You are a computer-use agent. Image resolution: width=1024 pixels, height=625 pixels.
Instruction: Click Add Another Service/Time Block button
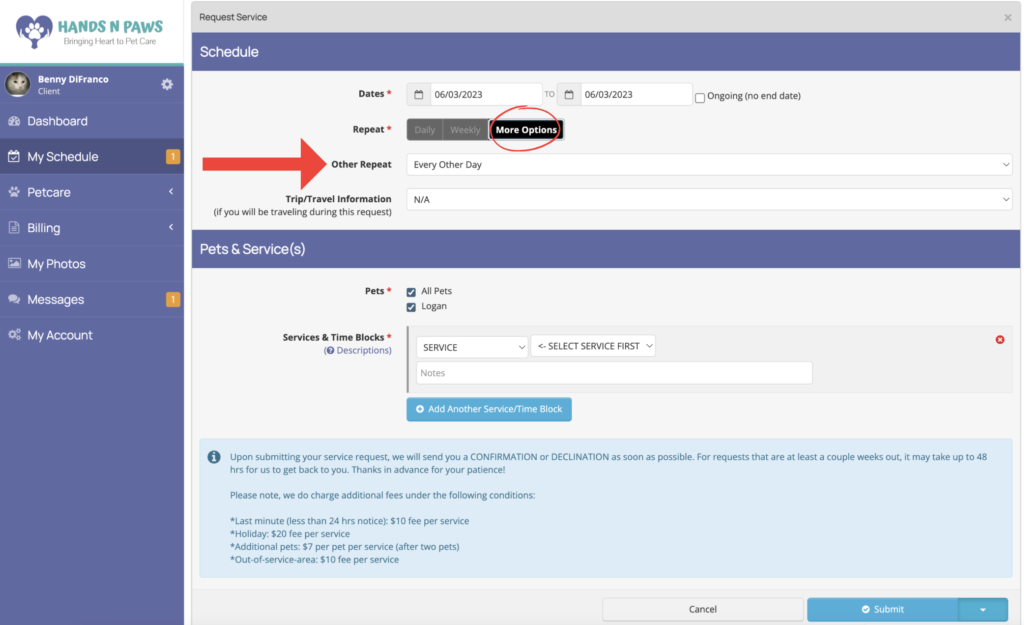[x=489, y=409]
